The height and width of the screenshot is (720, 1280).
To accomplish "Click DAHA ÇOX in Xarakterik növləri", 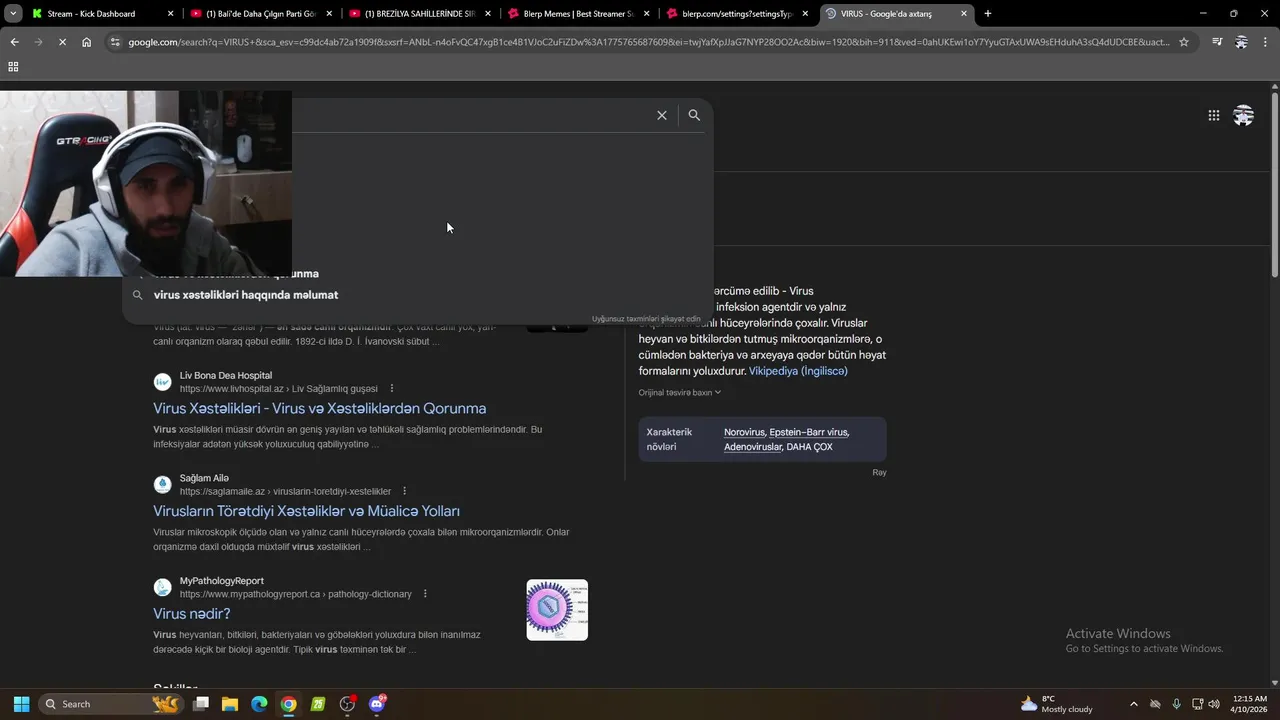I will pyautogui.click(x=809, y=447).
